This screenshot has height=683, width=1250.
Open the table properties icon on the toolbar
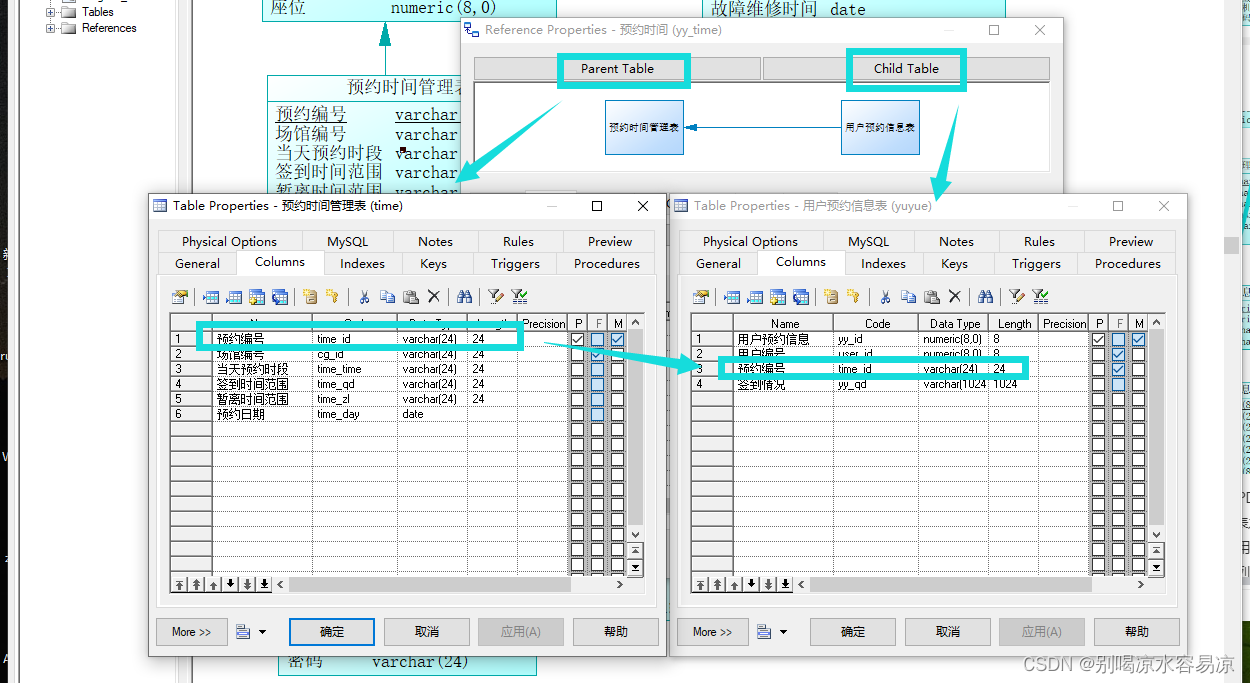click(x=180, y=296)
